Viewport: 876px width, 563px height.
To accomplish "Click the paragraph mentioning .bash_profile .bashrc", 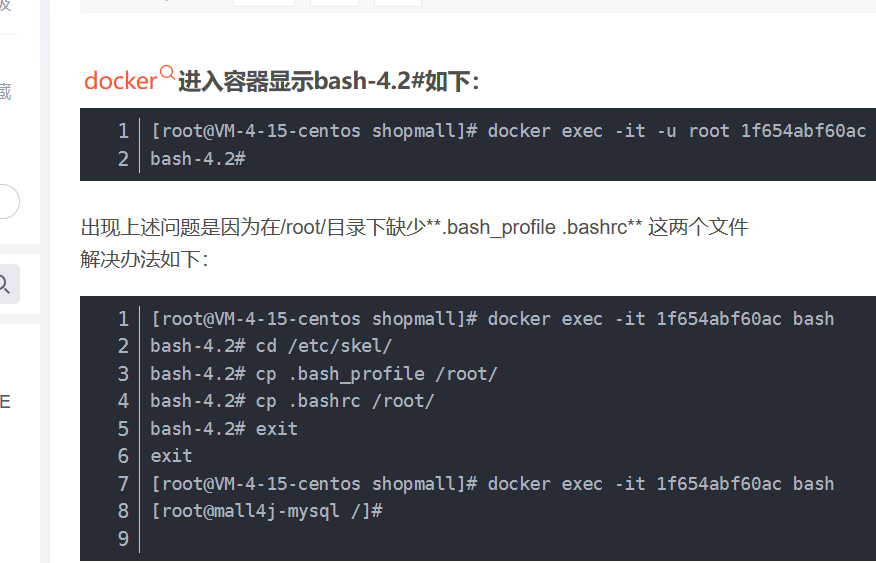I will click(414, 228).
